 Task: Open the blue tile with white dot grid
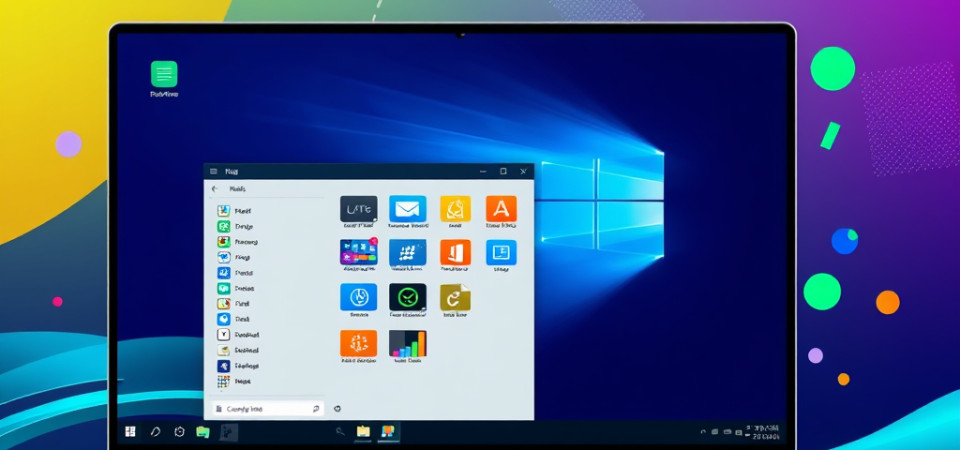click(408, 252)
